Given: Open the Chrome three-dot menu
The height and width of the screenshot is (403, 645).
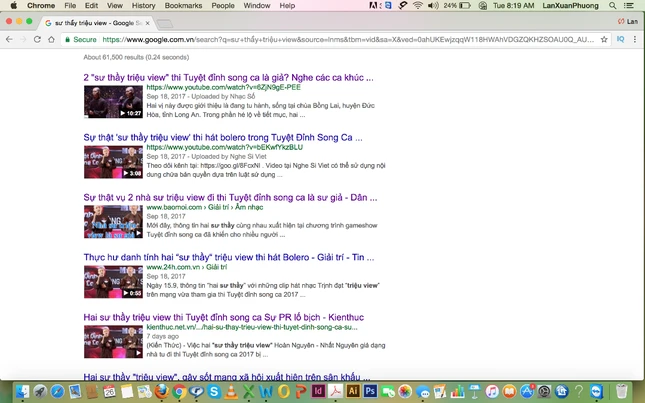Looking at the screenshot, I should click(635, 40).
